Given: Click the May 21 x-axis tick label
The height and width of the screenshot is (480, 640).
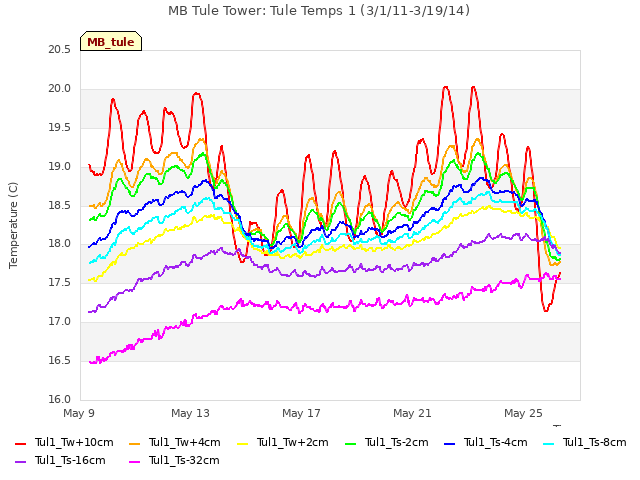Looking at the screenshot, I should (412, 413).
